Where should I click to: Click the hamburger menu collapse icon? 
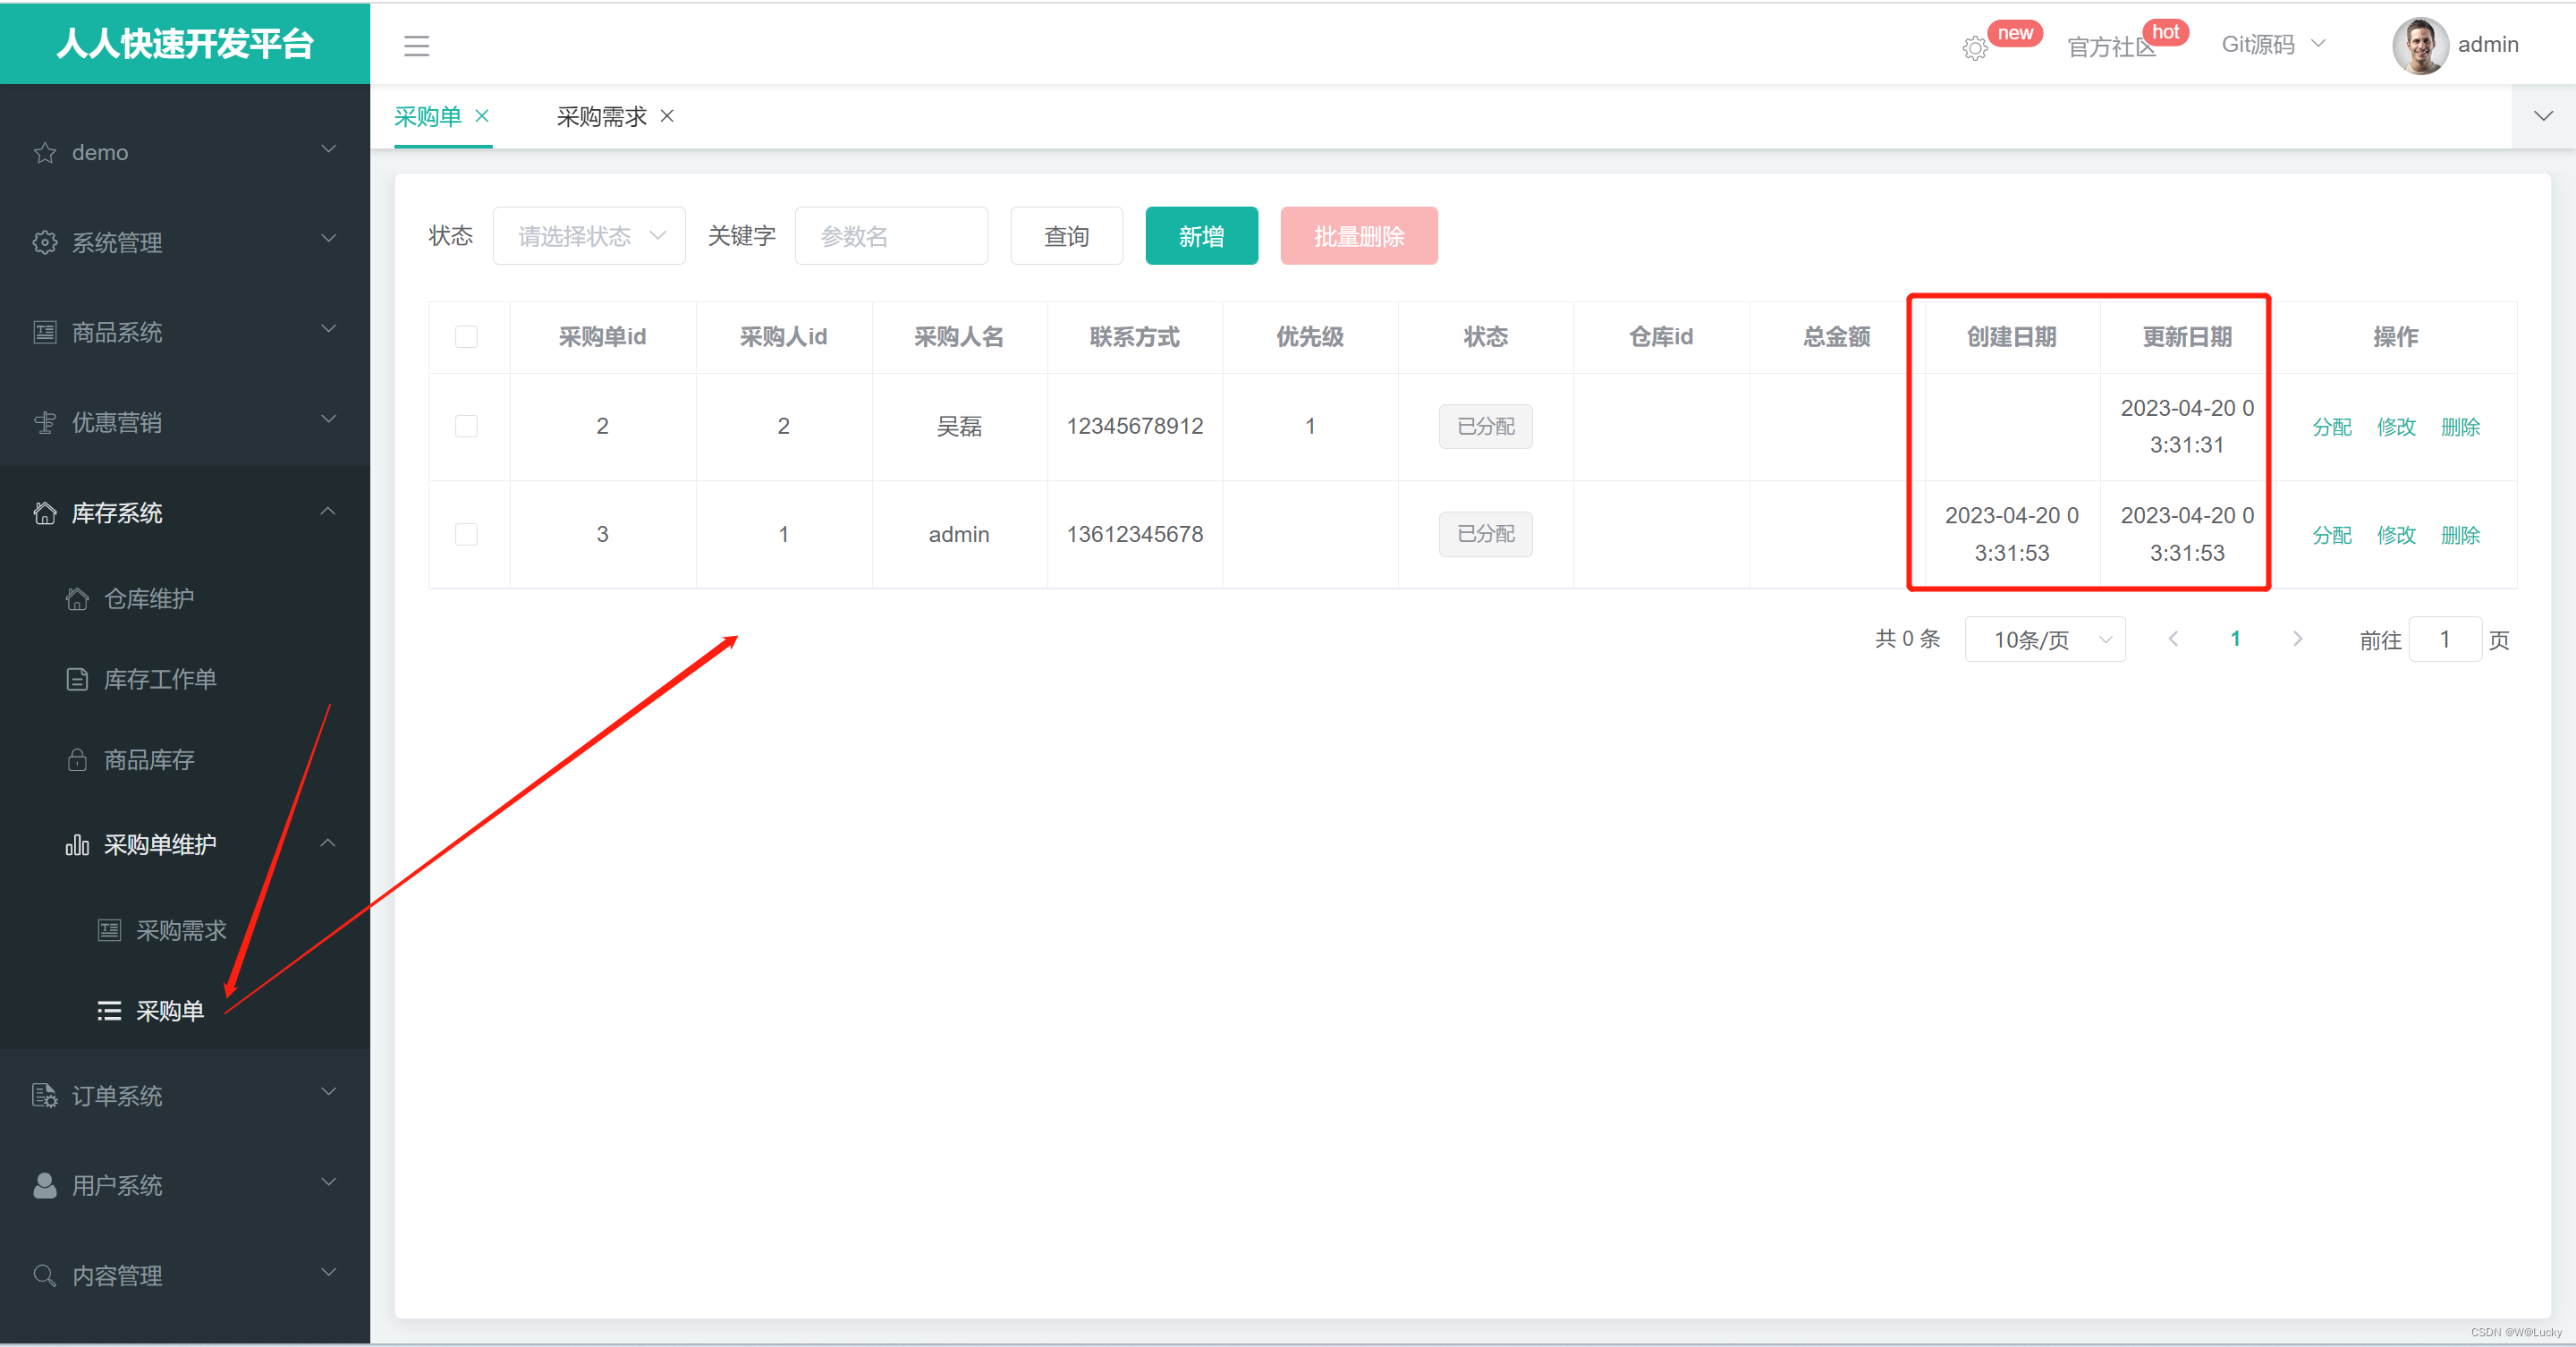(416, 46)
